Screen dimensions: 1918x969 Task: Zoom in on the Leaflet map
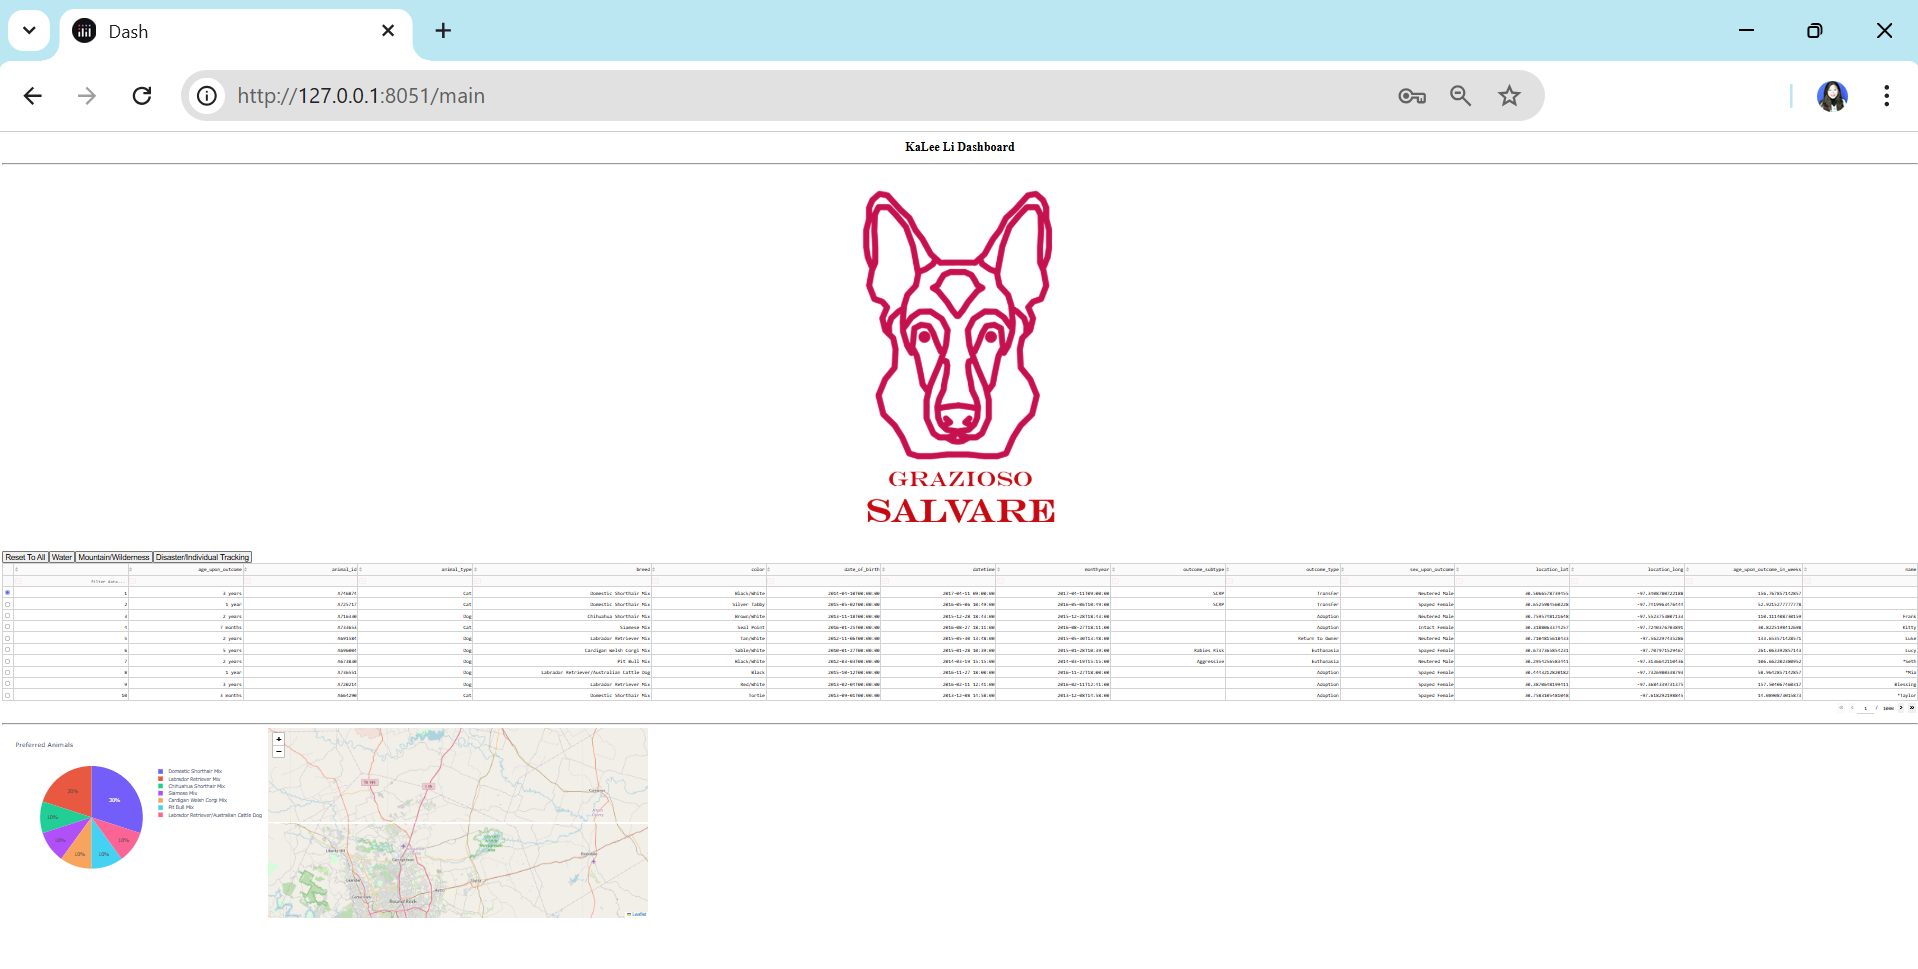[279, 739]
